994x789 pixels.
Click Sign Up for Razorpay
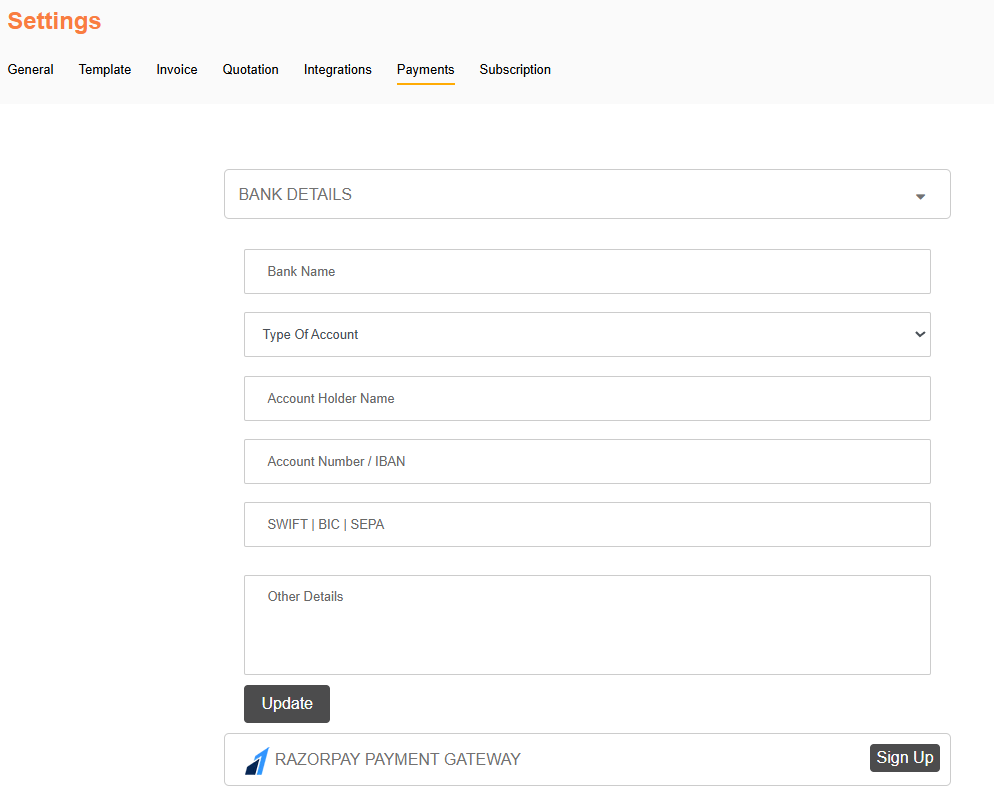click(904, 758)
